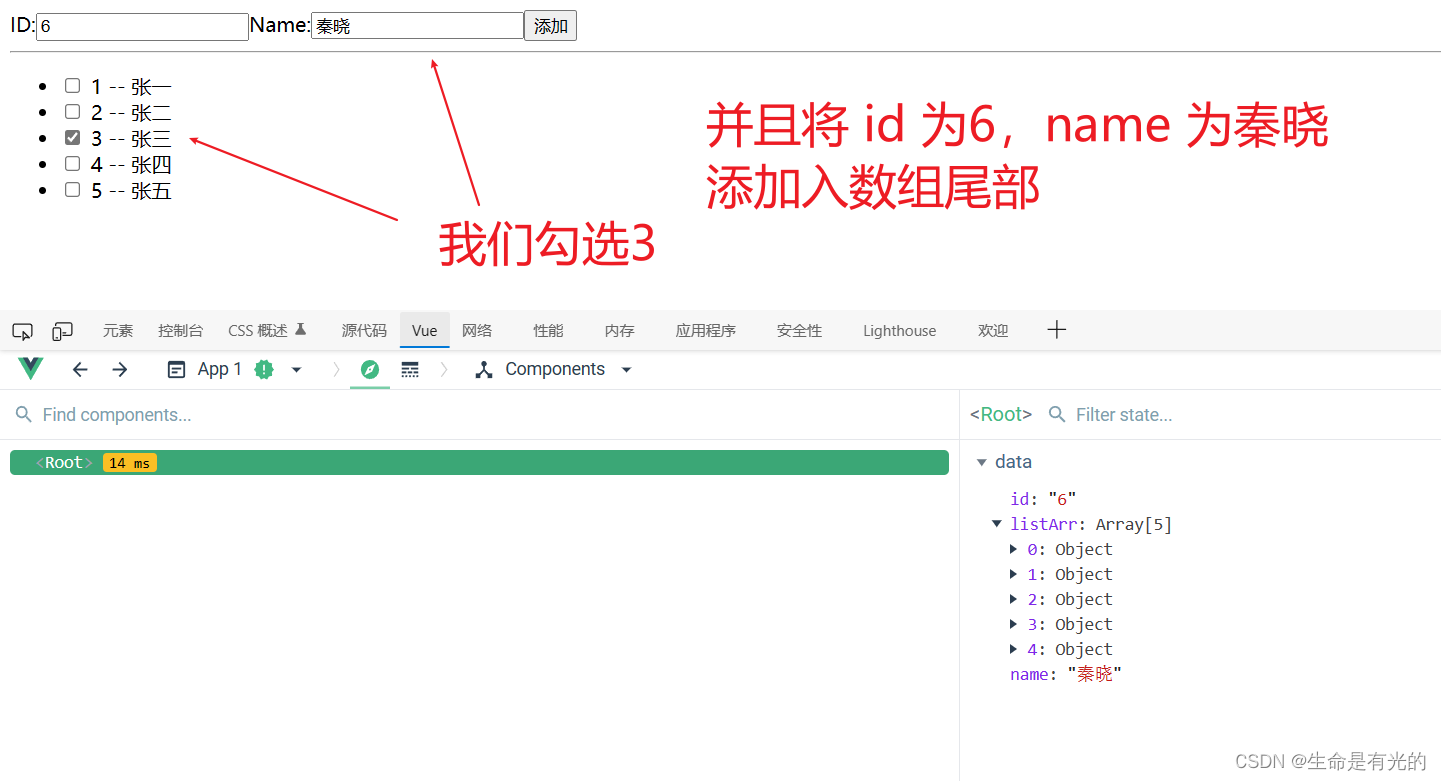The width and height of the screenshot is (1441, 781).
Task: Switch to the 控制台 tab
Action: pyautogui.click(x=180, y=331)
